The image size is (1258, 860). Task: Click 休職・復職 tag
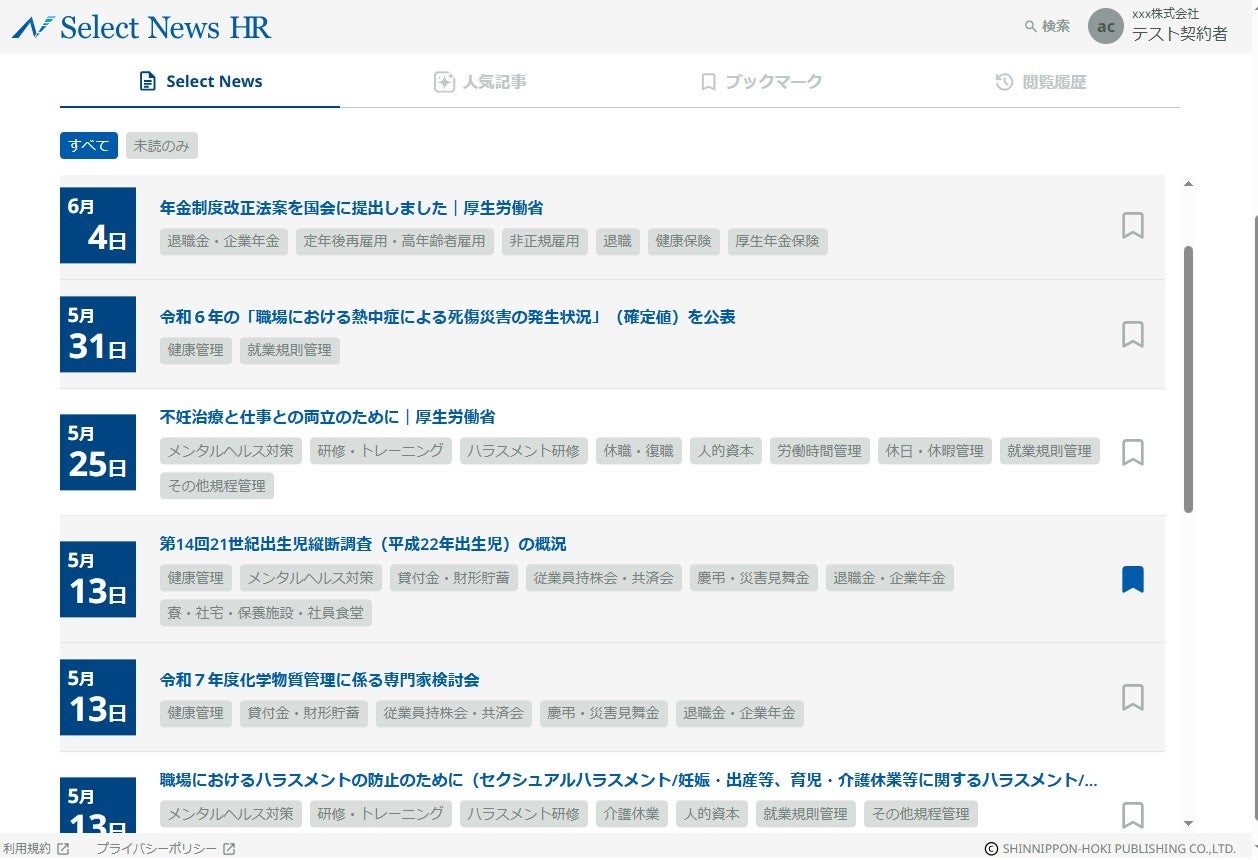click(x=639, y=451)
